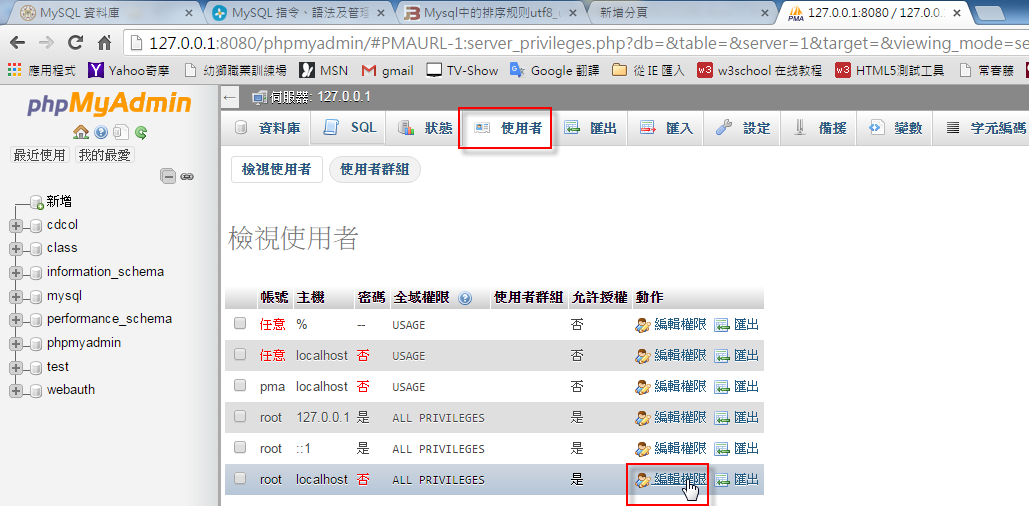Expand the information_schema tree node
The height and width of the screenshot is (506, 1029).
(x=16, y=273)
